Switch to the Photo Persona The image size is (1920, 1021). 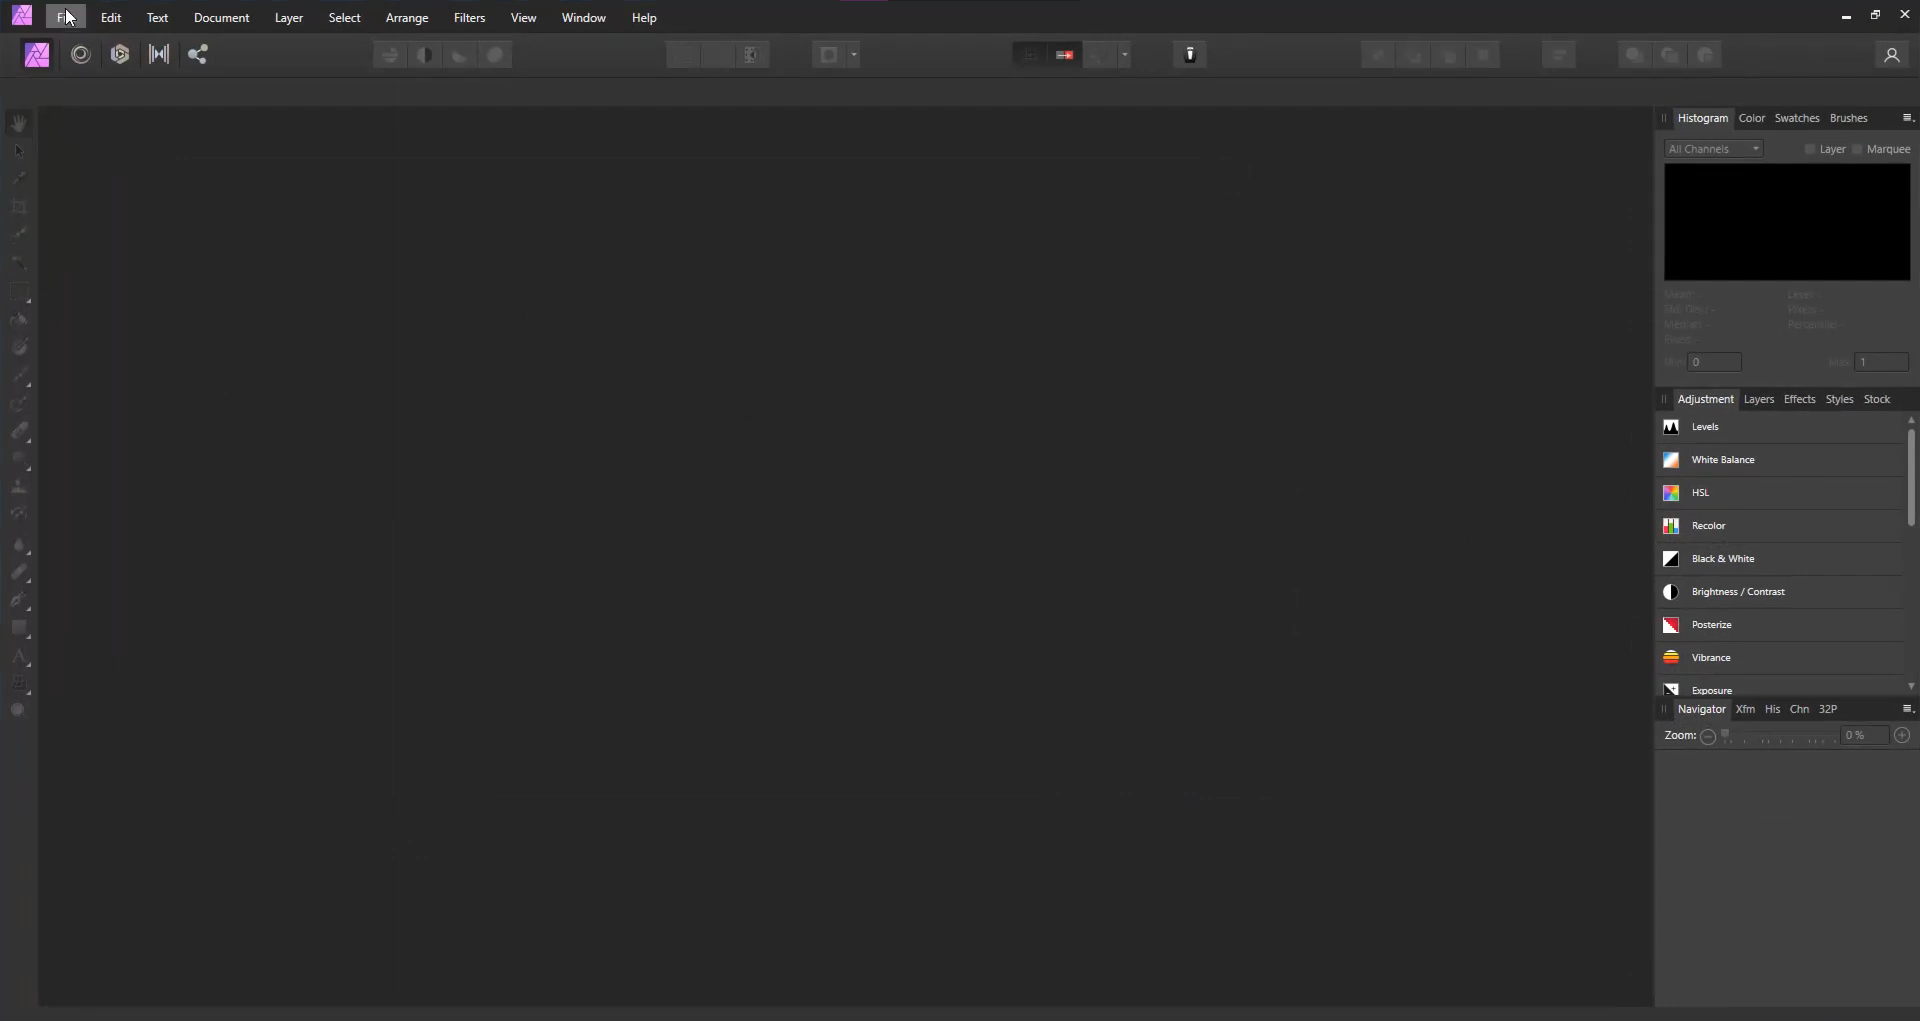coord(37,55)
